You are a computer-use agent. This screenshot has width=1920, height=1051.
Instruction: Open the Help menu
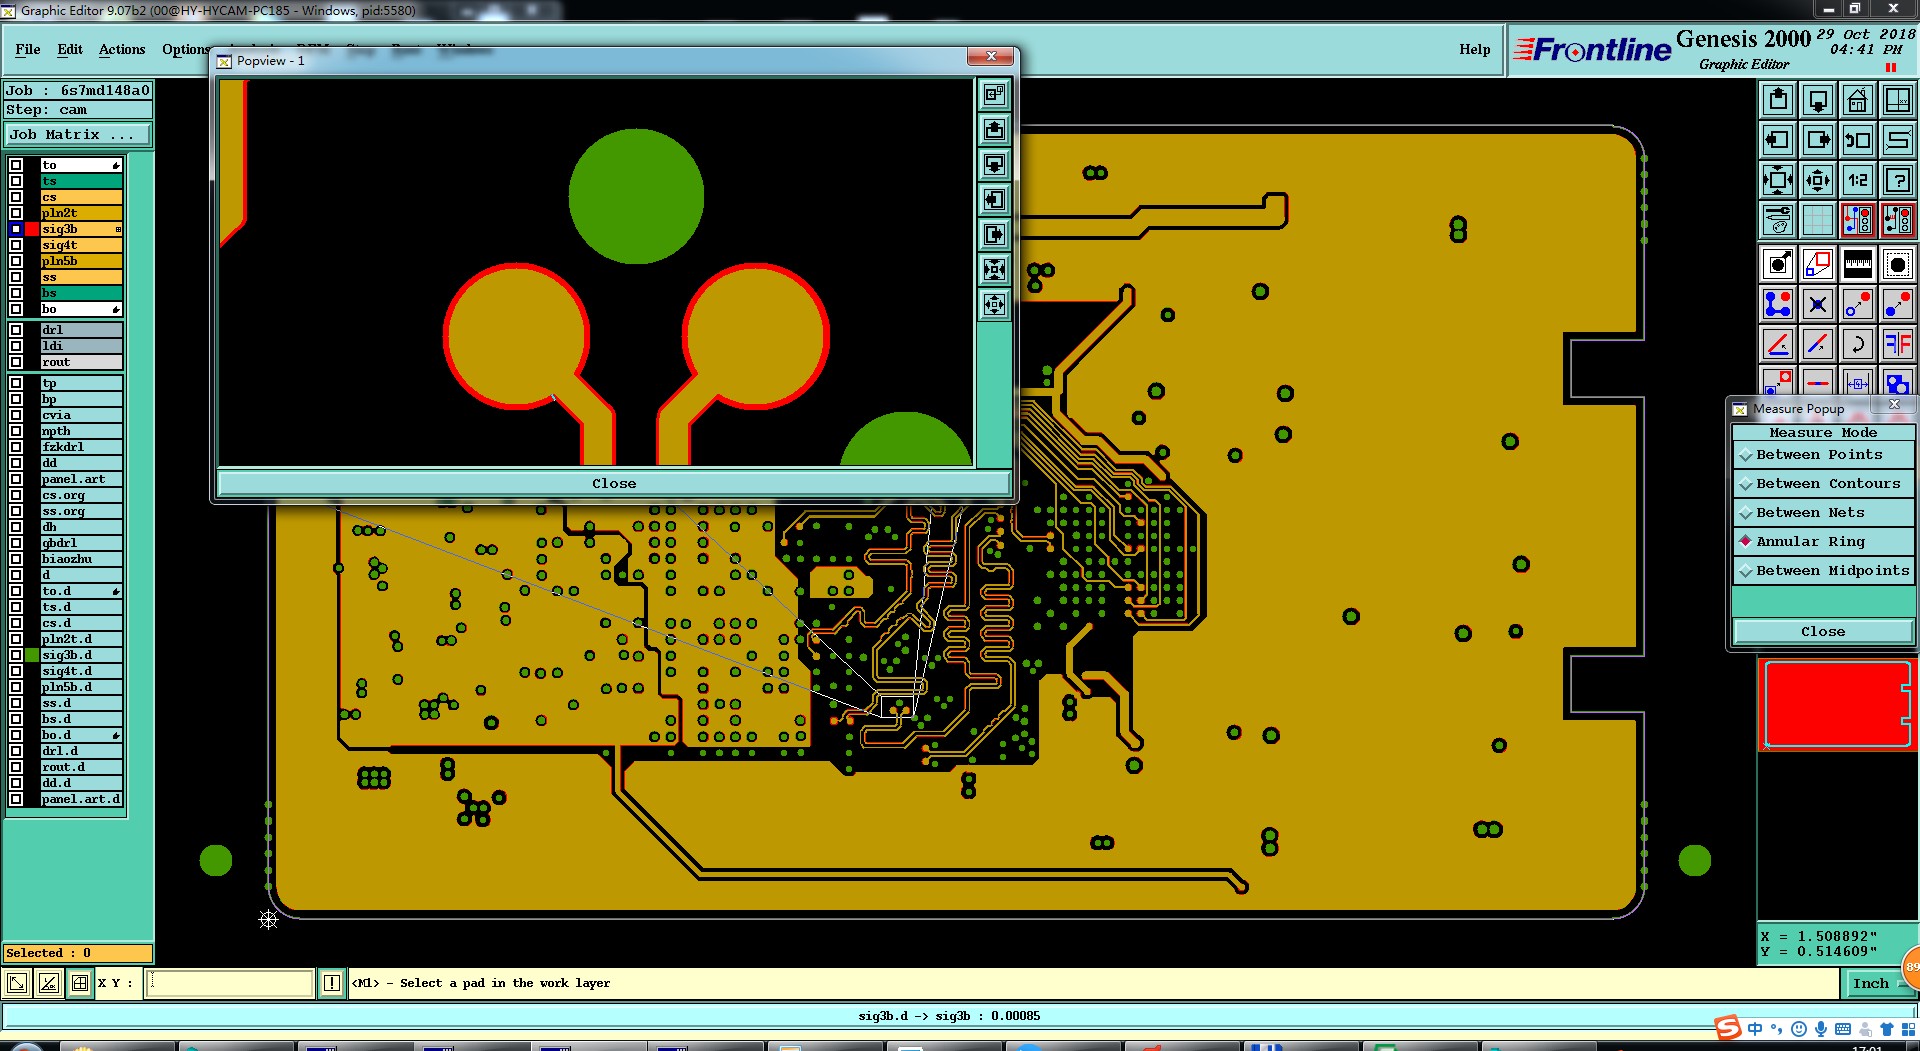point(1474,49)
